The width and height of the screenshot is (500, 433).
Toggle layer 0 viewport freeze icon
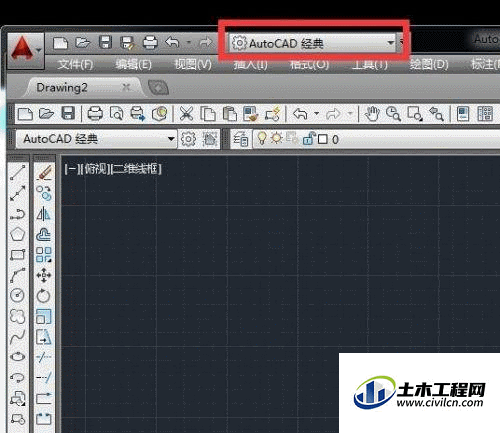(x=292, y=138)
